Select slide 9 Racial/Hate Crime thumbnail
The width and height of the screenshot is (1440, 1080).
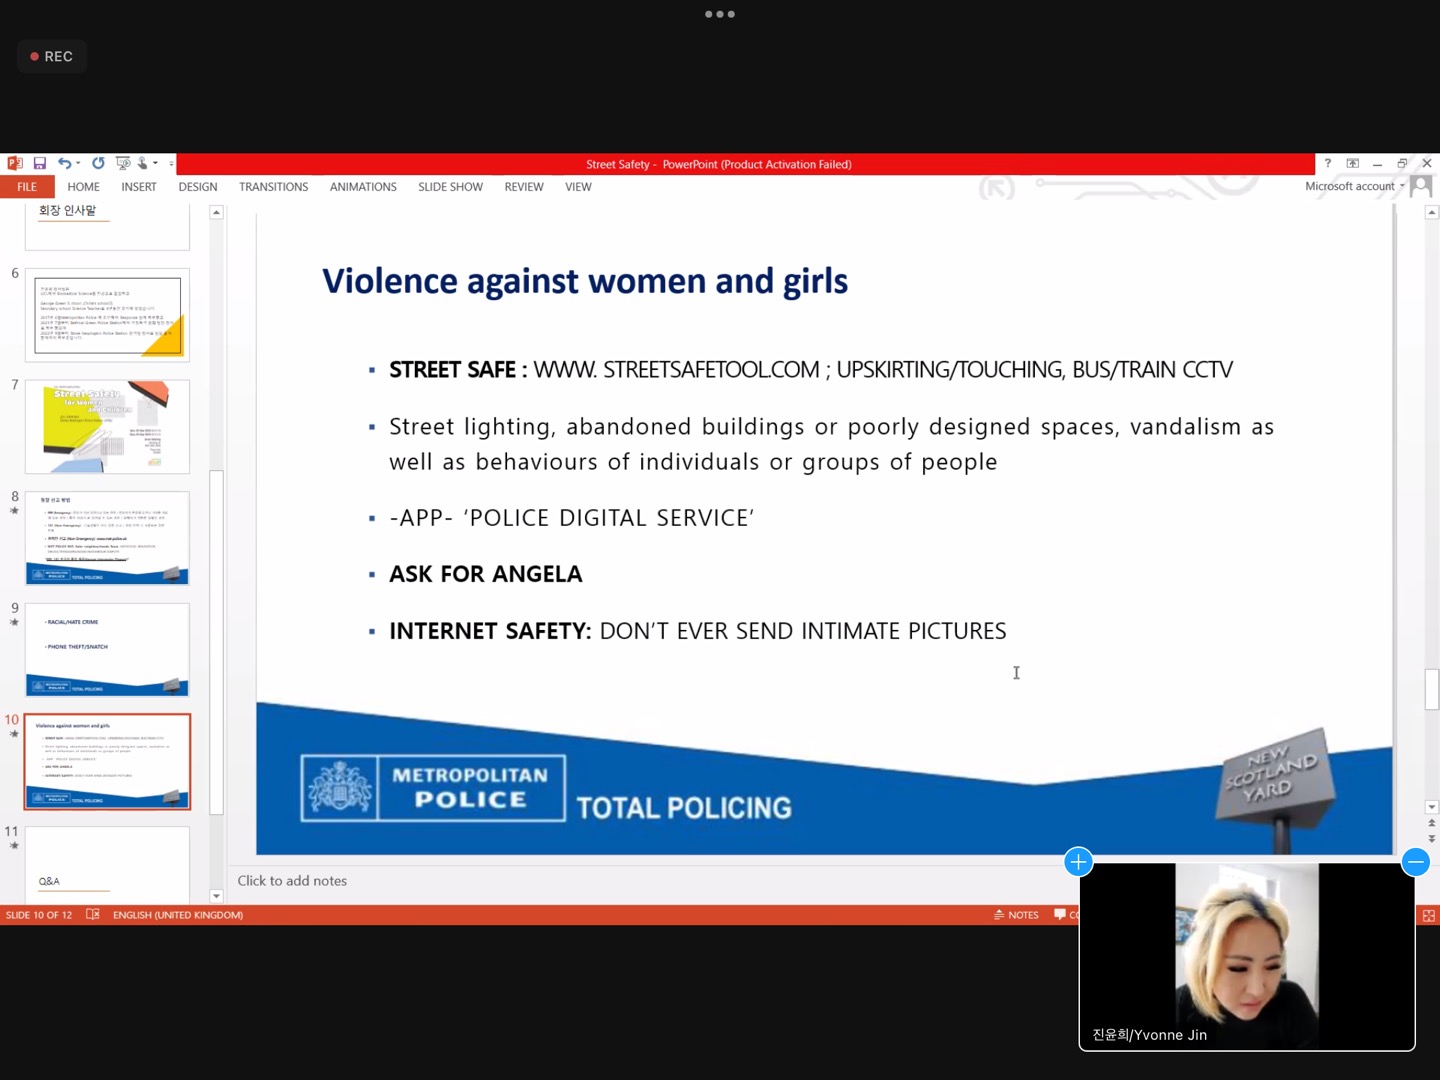[x=107, y=650]
